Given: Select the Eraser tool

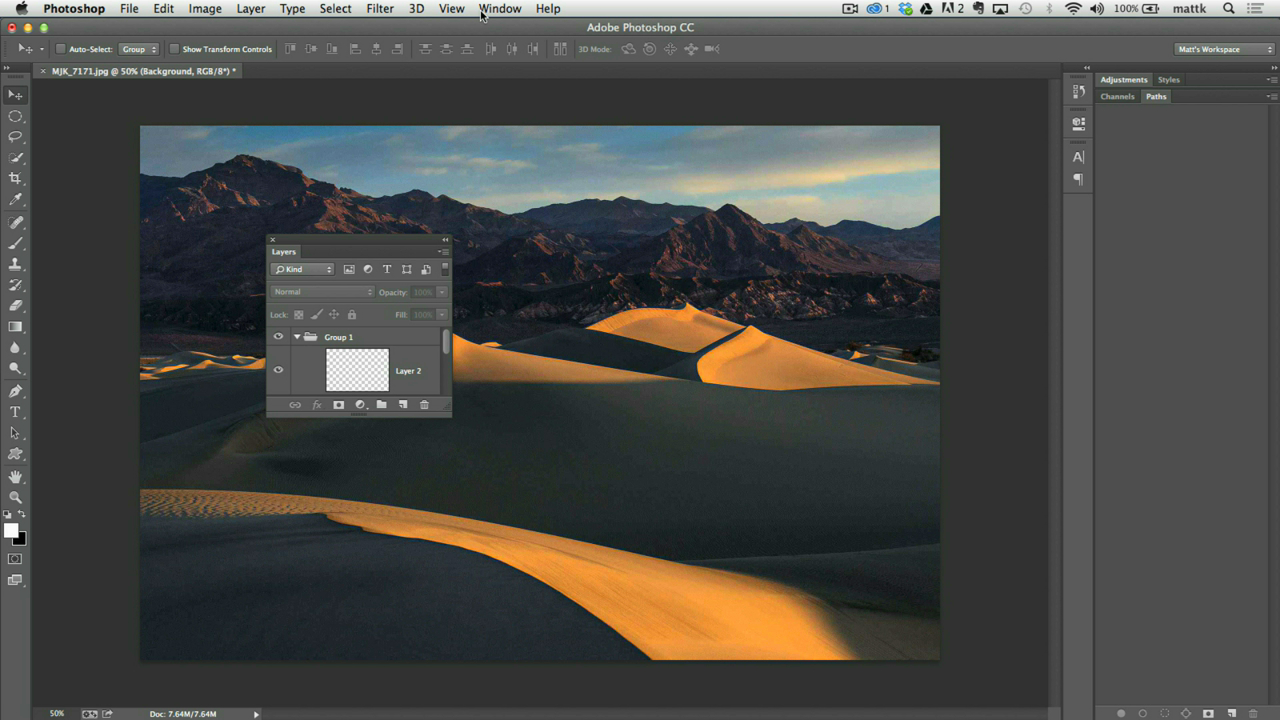Looking at the screenshot, I should (15, 306).
